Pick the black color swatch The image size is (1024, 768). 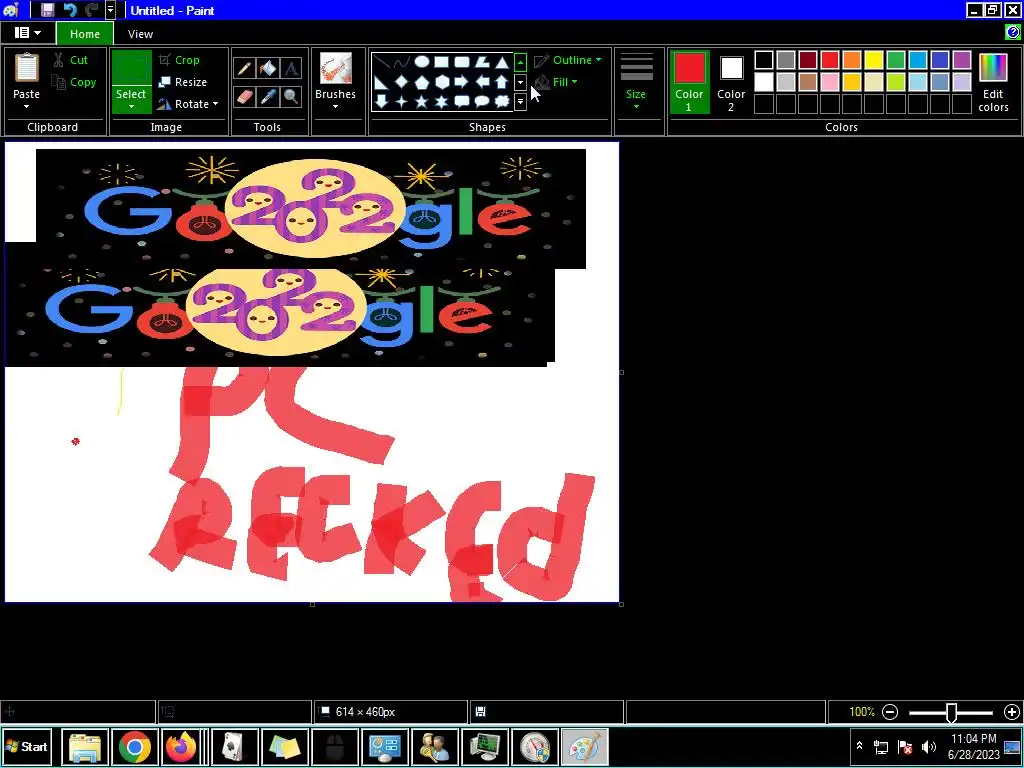tap(763, 60)
